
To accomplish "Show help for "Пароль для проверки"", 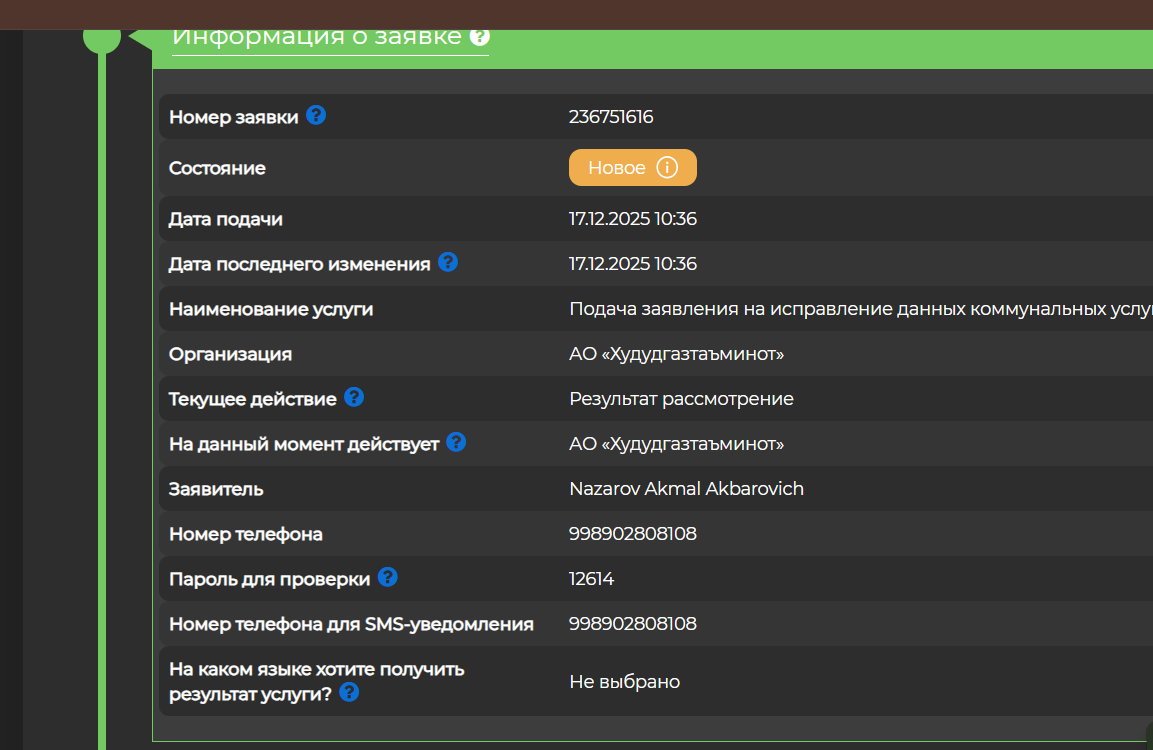I will coord(387,577).
